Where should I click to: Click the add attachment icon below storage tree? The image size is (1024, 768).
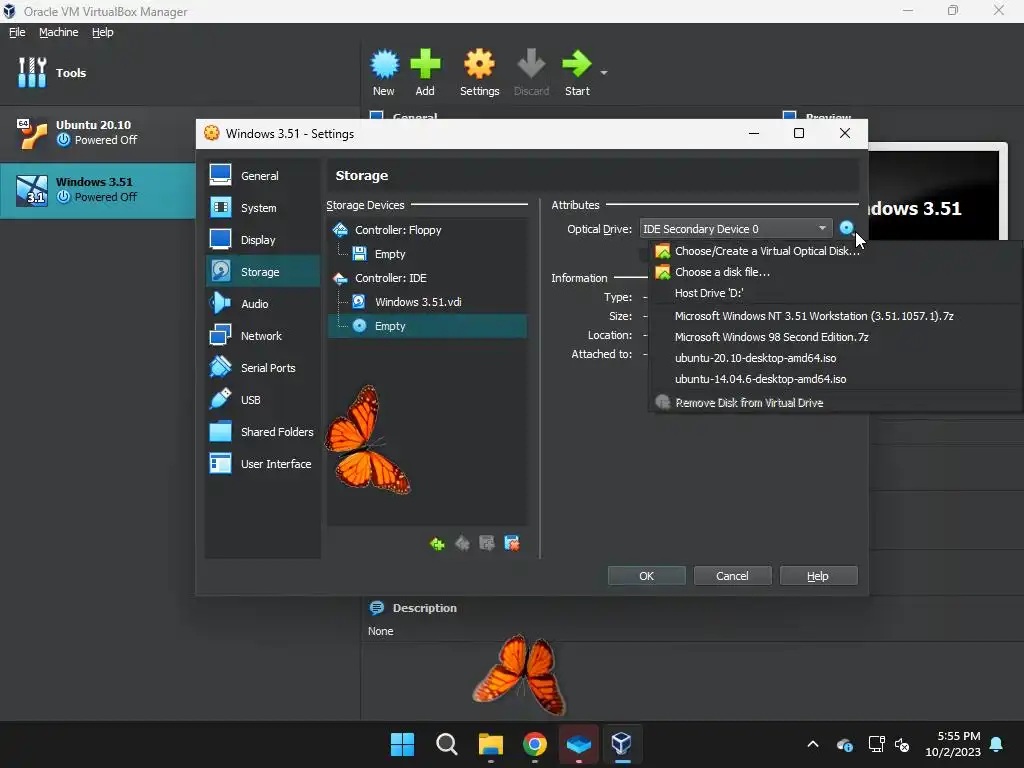coord(487,543)
